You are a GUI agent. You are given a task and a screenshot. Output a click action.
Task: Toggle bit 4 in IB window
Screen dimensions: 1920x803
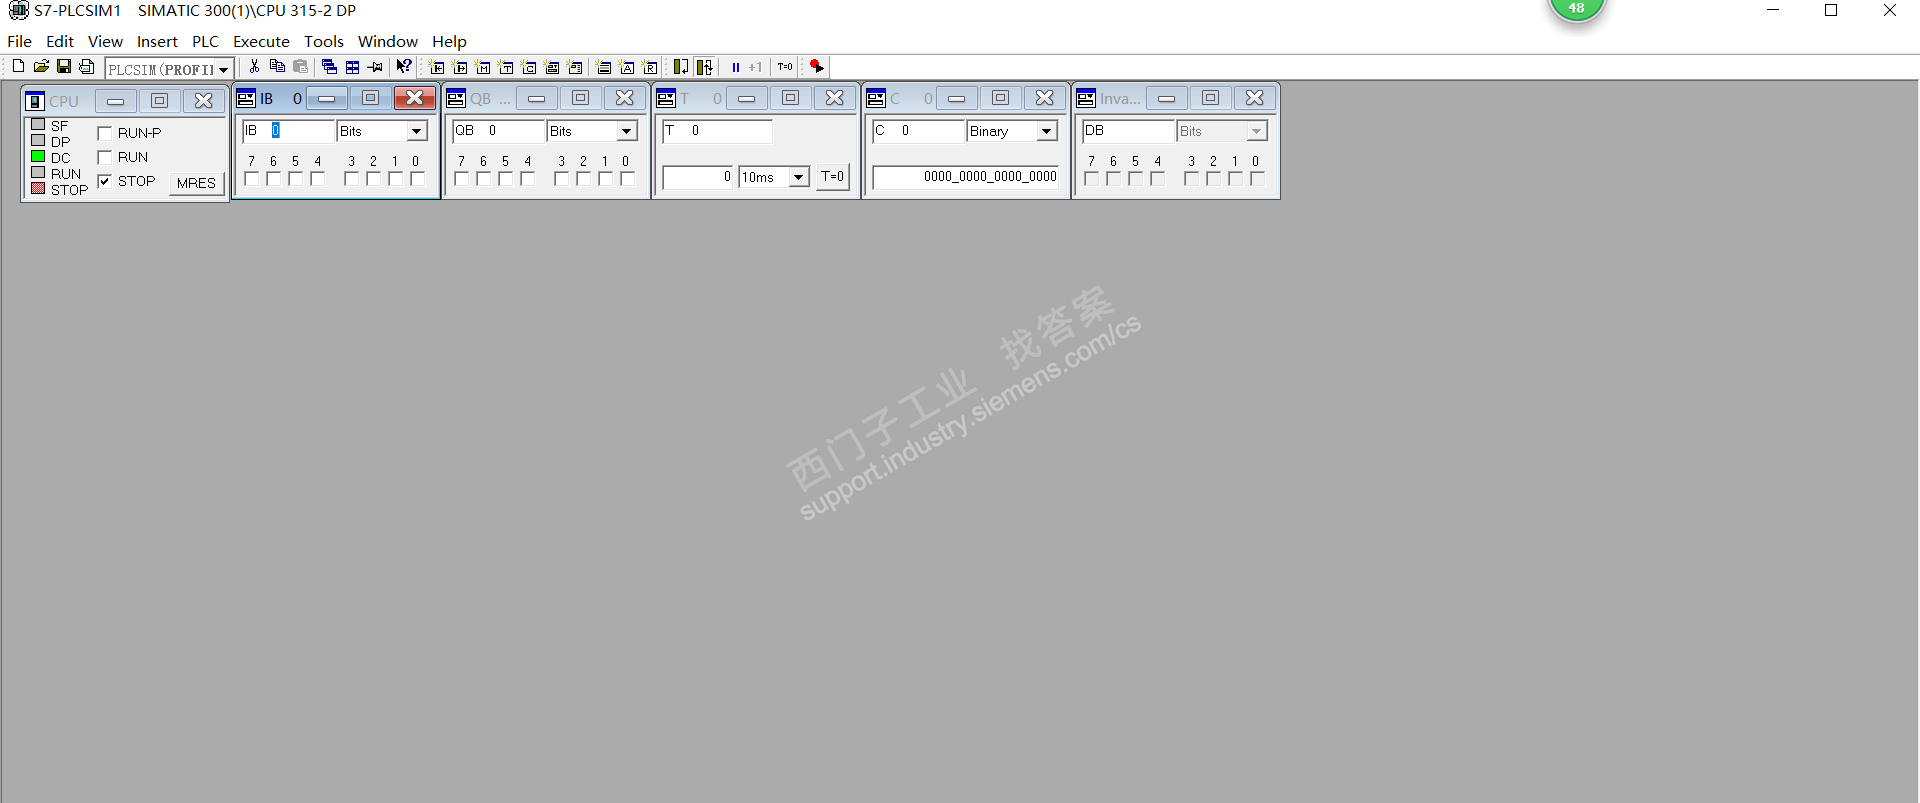click(317, 179)
